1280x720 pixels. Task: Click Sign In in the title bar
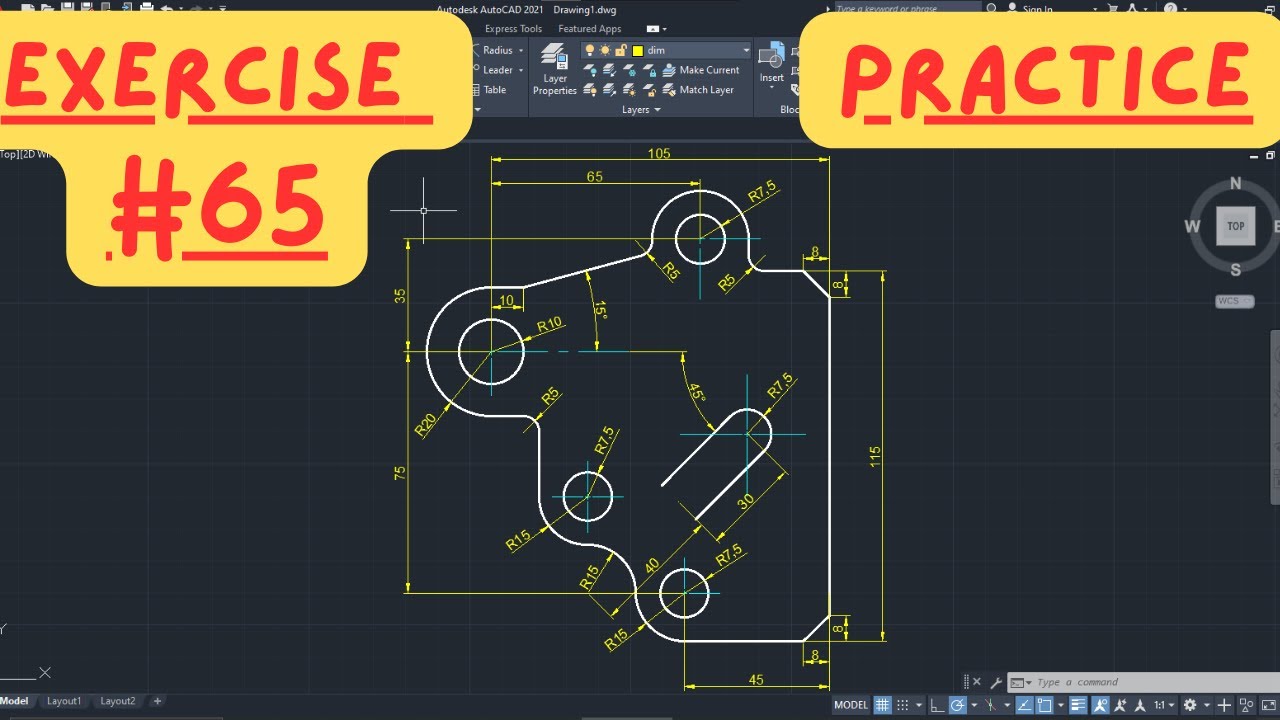click(1038, 9)
